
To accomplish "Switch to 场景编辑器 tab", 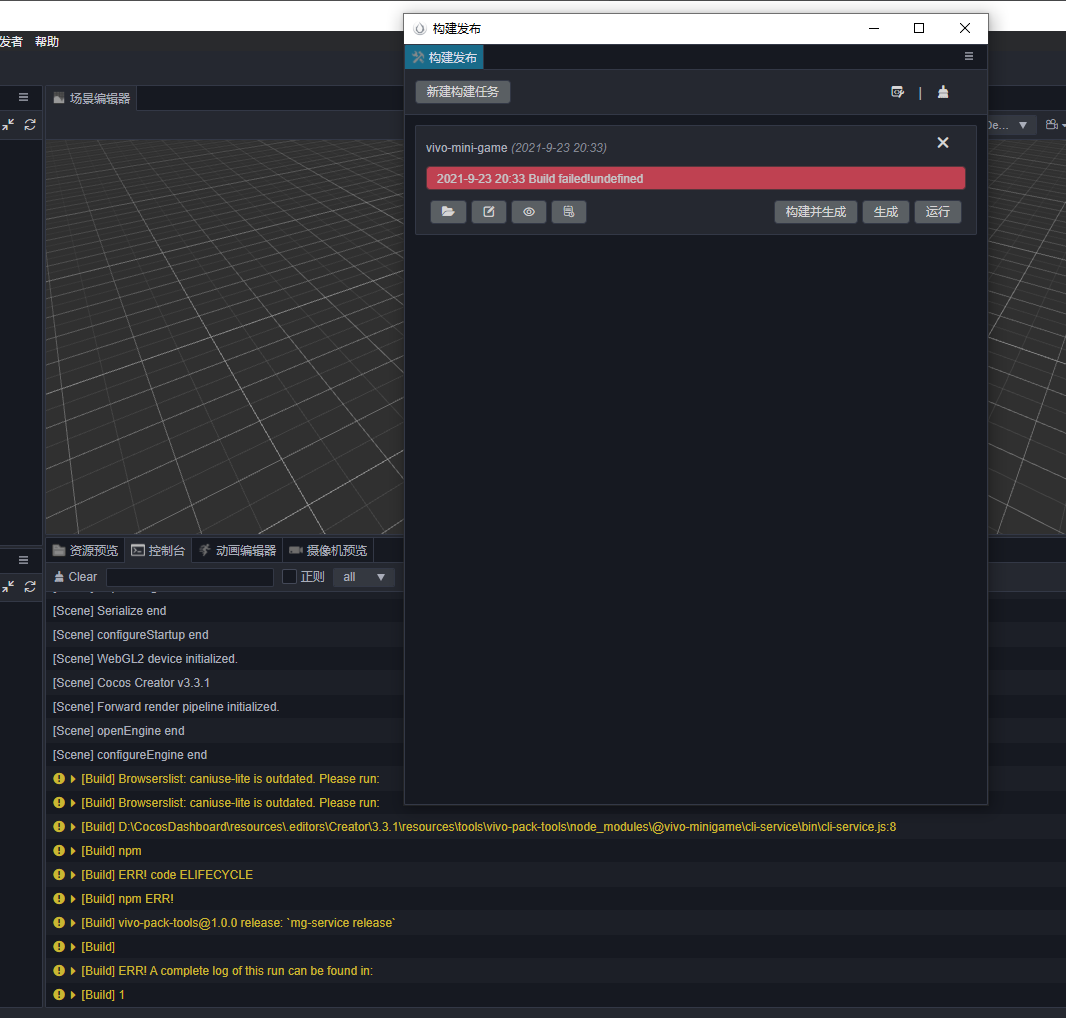I will 92,99.
